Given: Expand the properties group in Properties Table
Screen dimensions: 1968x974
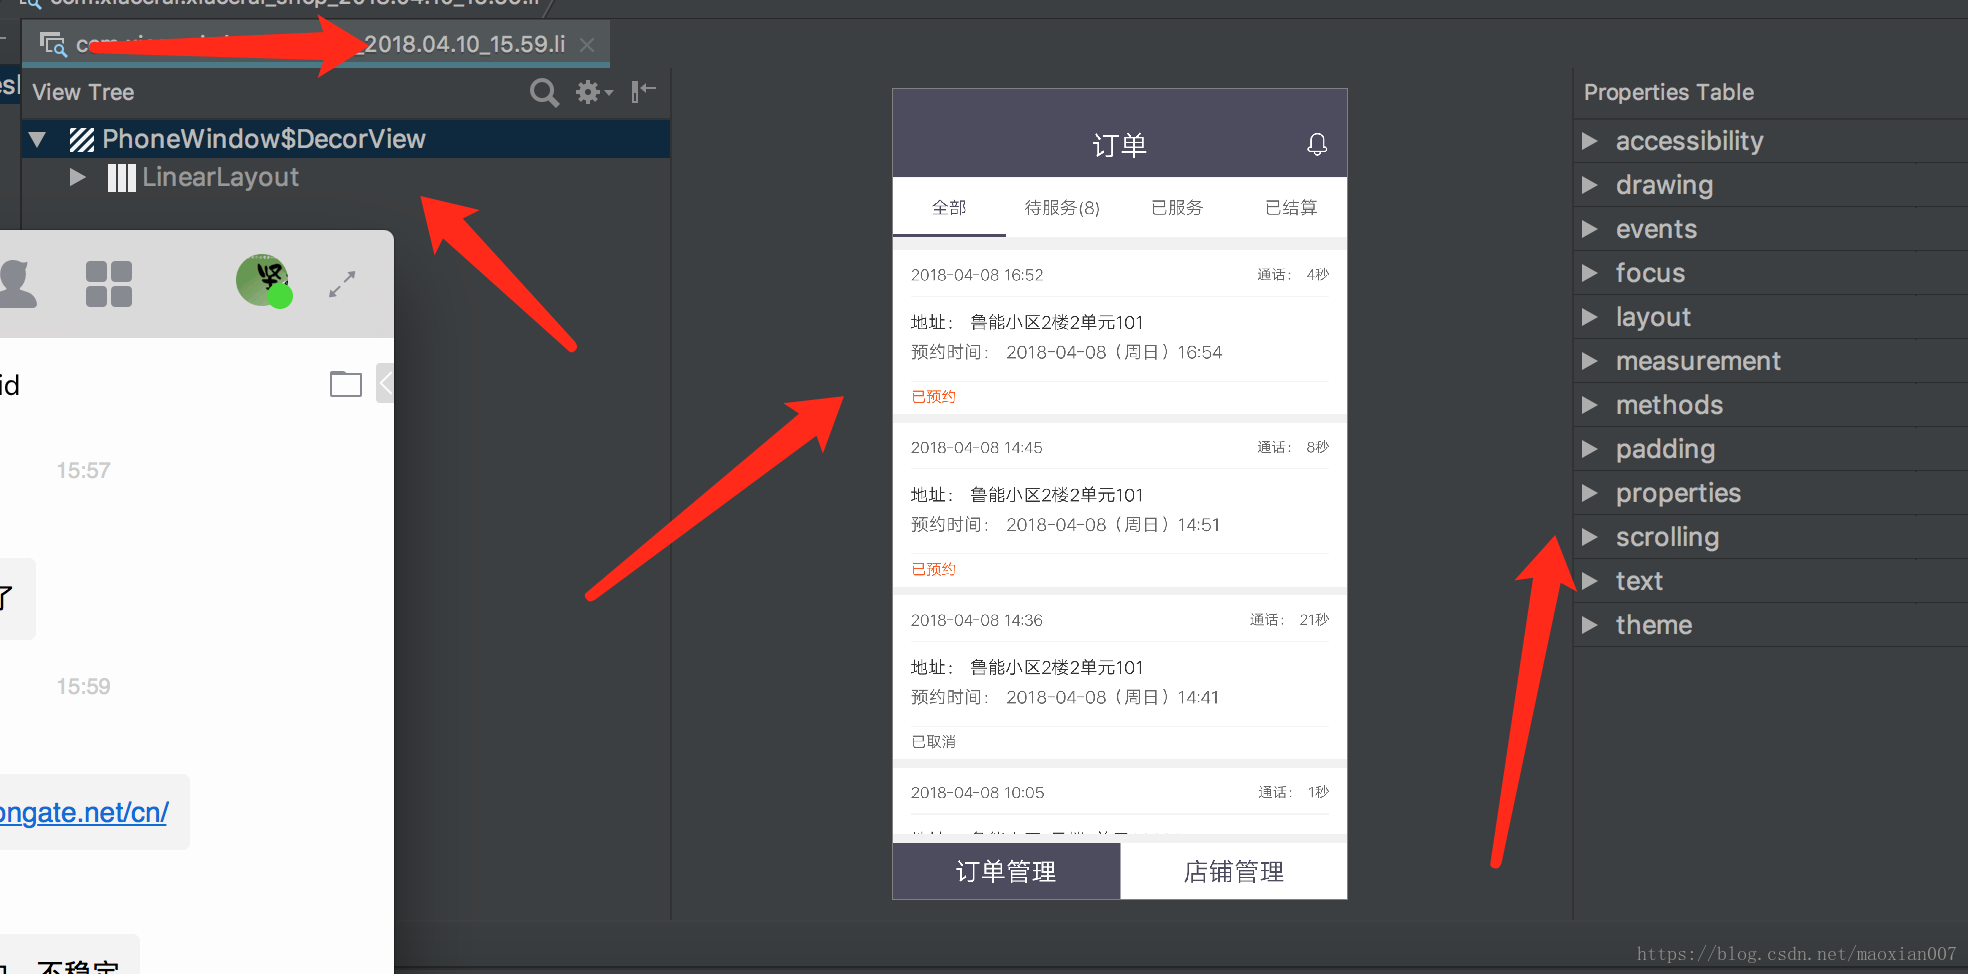Looking at the screenshot, I should pos(1589,493).
